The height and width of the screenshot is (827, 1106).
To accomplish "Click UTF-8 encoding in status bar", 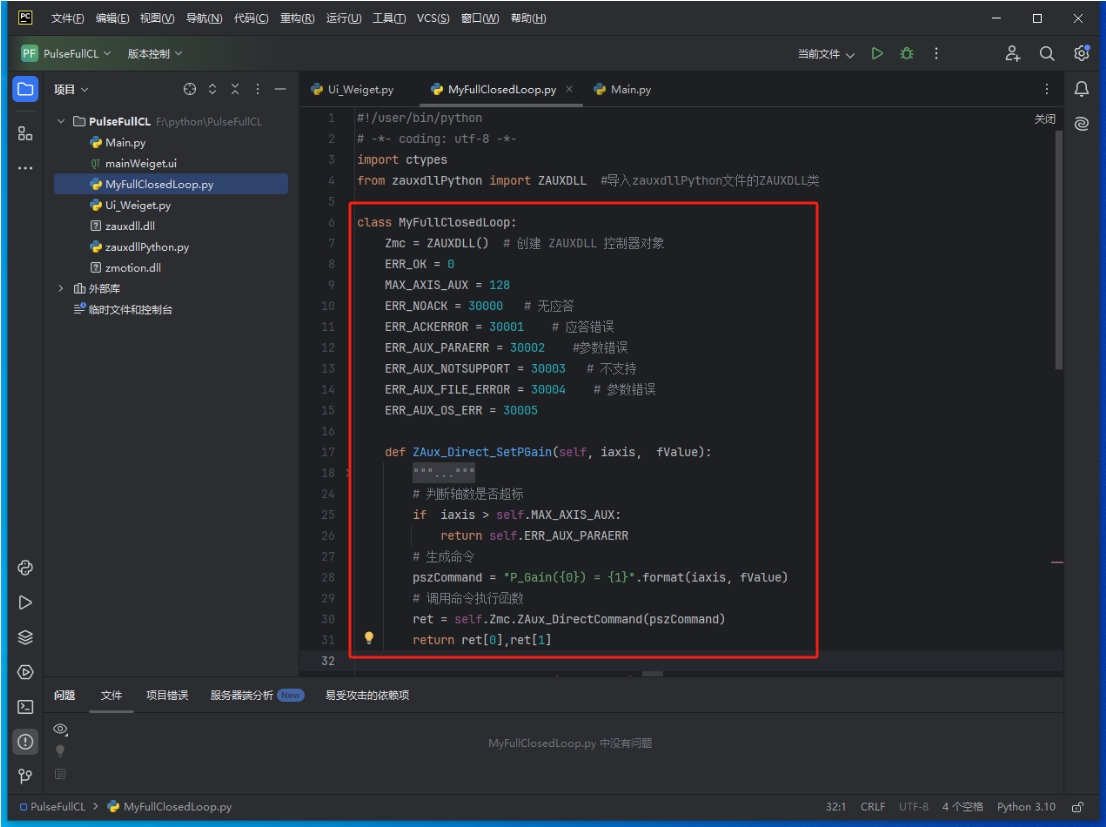I will point(913,807).
